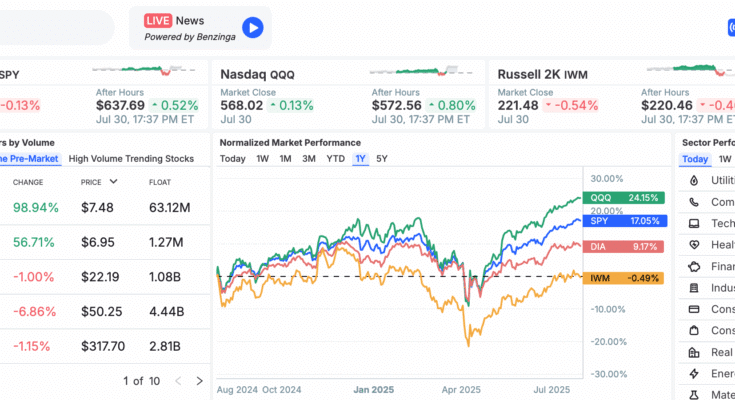
Task: Select the Industrials building icon
Action: (x=694, y=288)
